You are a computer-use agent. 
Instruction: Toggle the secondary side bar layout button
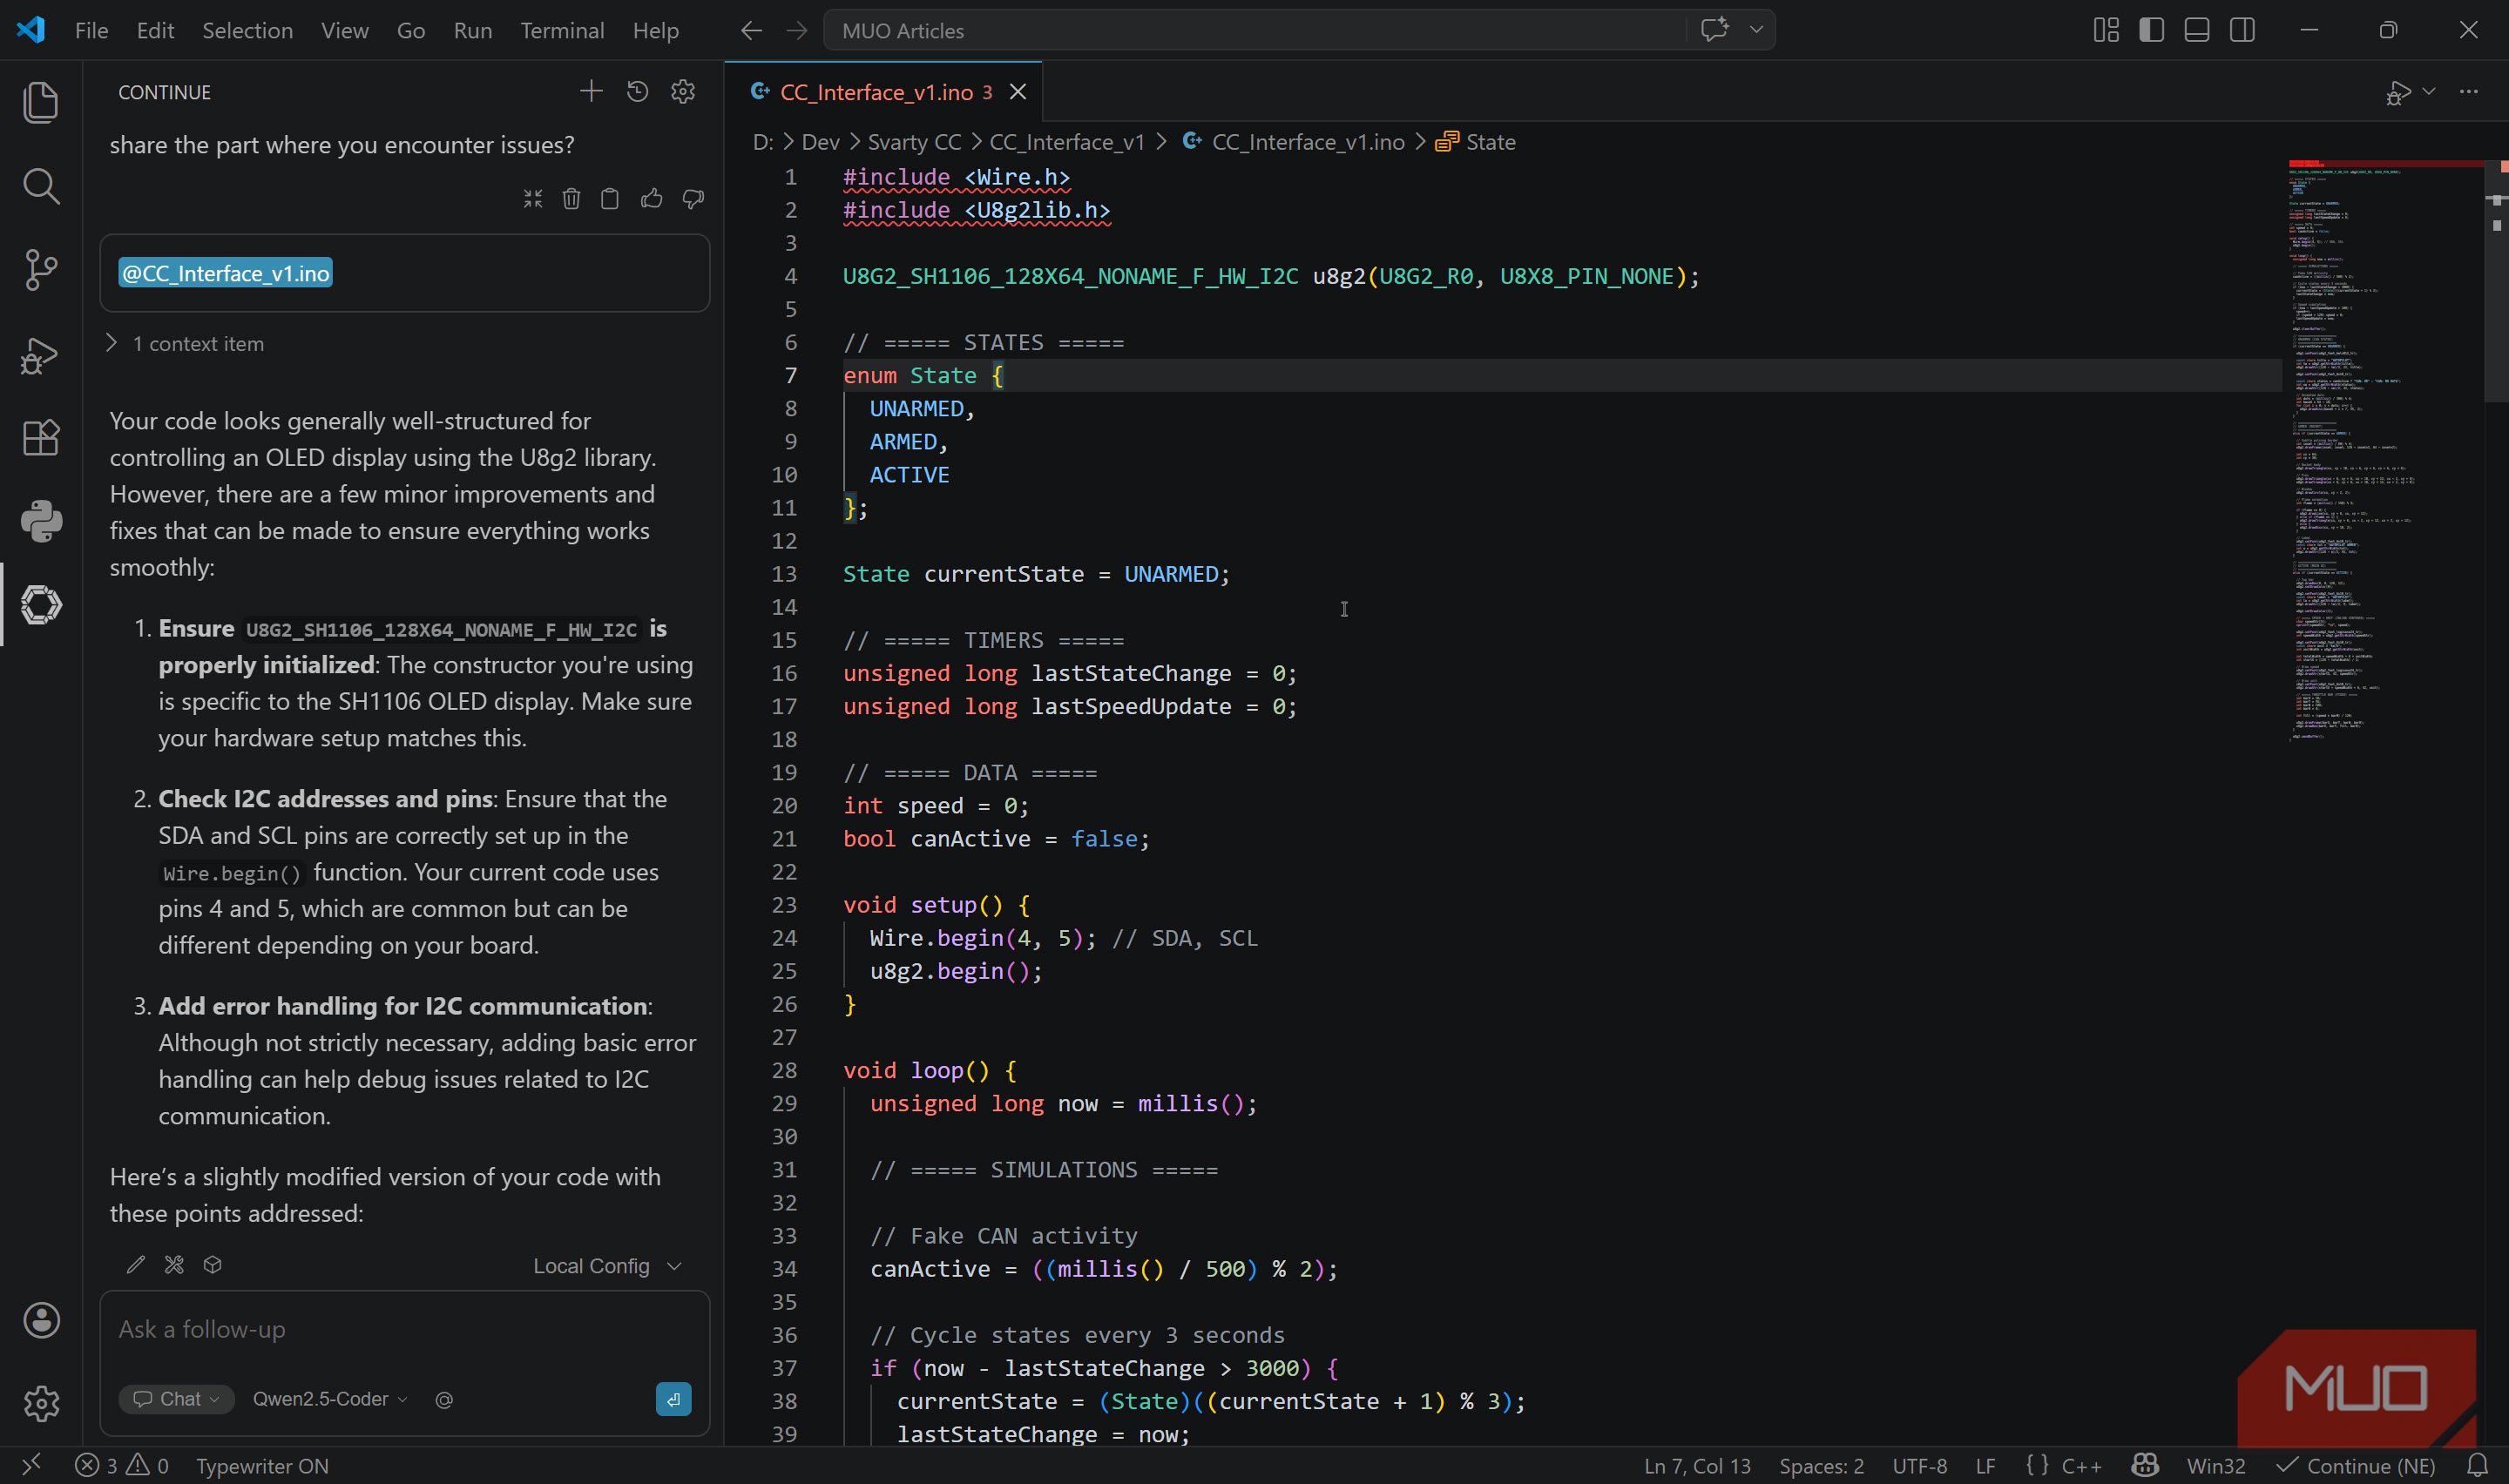2242,30
